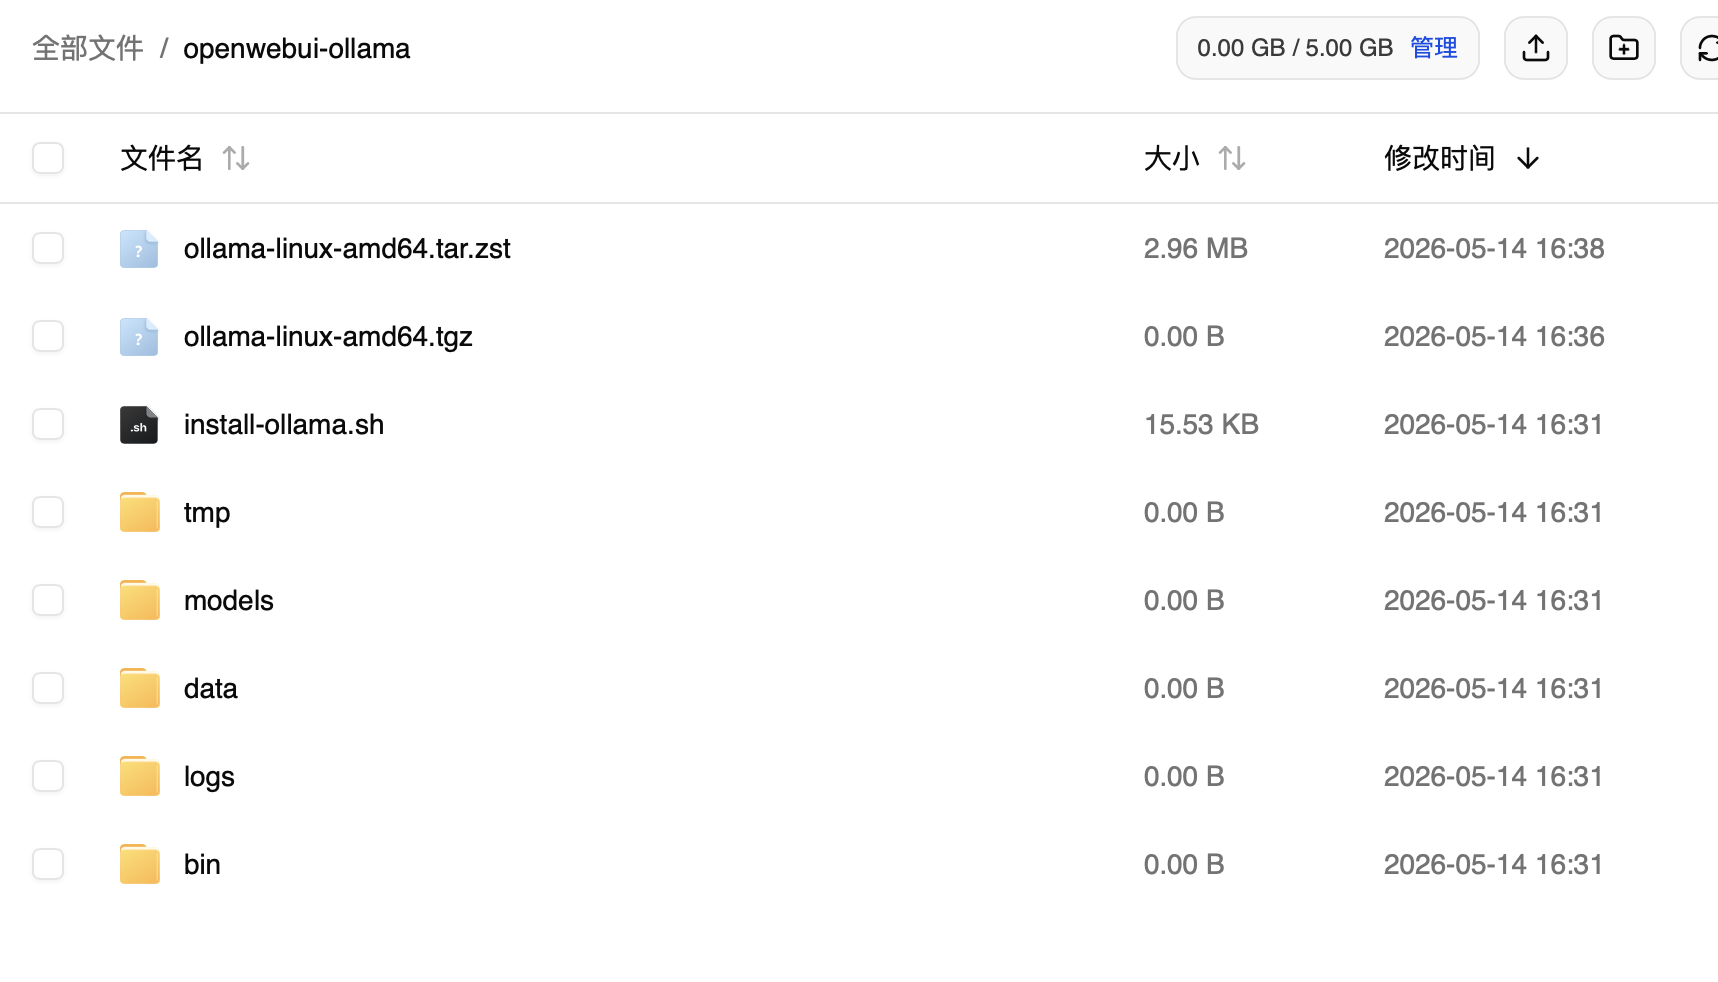This screenshot has height=982, width=1718.
Task: Sort by size using the sort arrows
Action: [x=1232, y=158]
